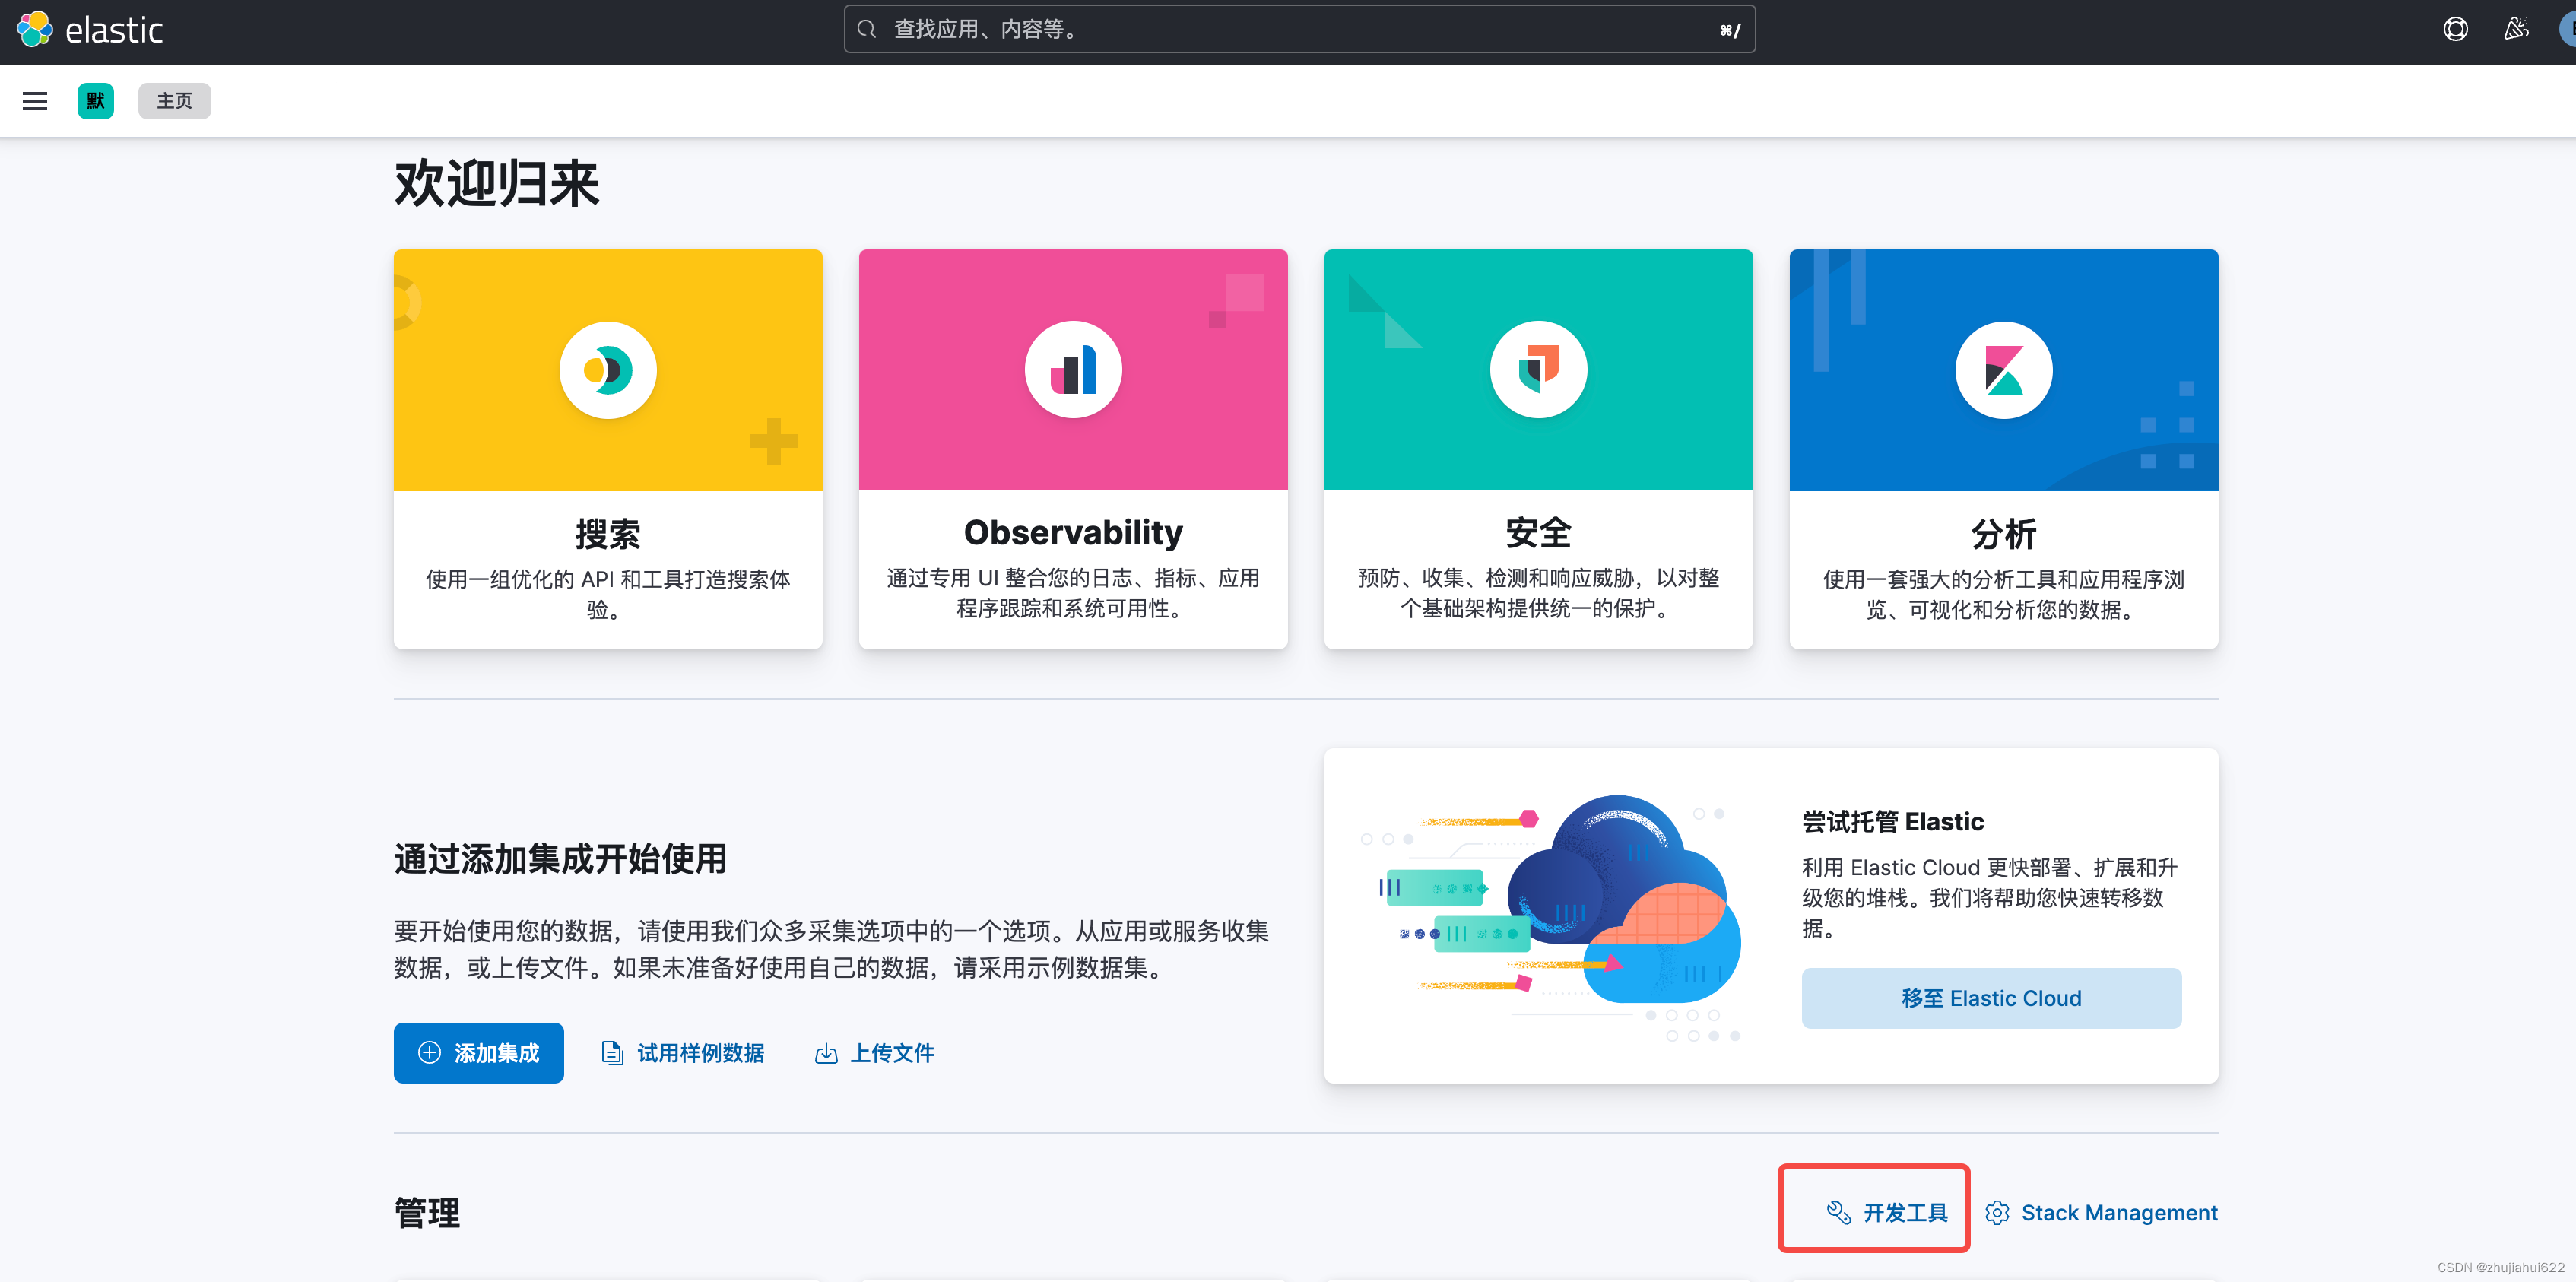Screen dimensions: 2576x1282
Task: Open the help menu lifebuoy icon
Action: pos(2455,30)
